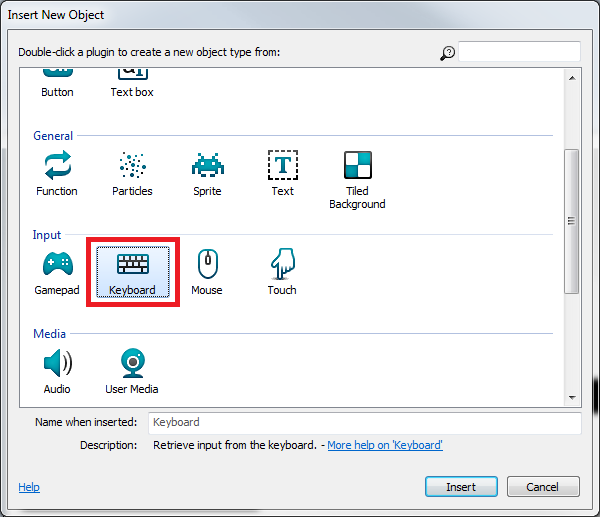Click the plugin search field
The width and height of the screenshot is (600, 517).
(519, 51)
